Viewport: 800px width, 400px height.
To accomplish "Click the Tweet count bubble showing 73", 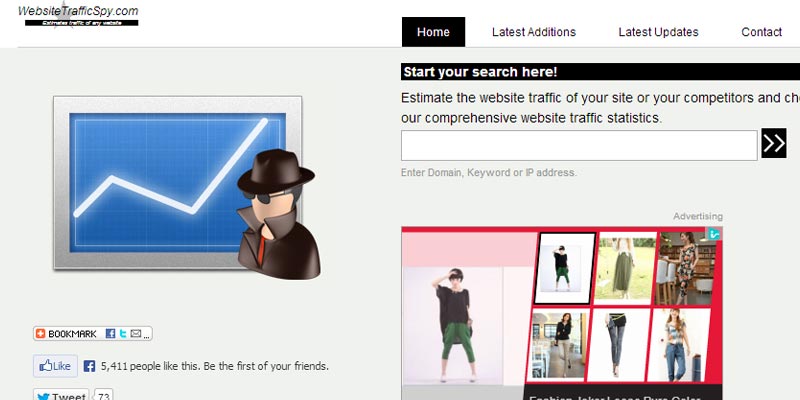I will [104, 396].
